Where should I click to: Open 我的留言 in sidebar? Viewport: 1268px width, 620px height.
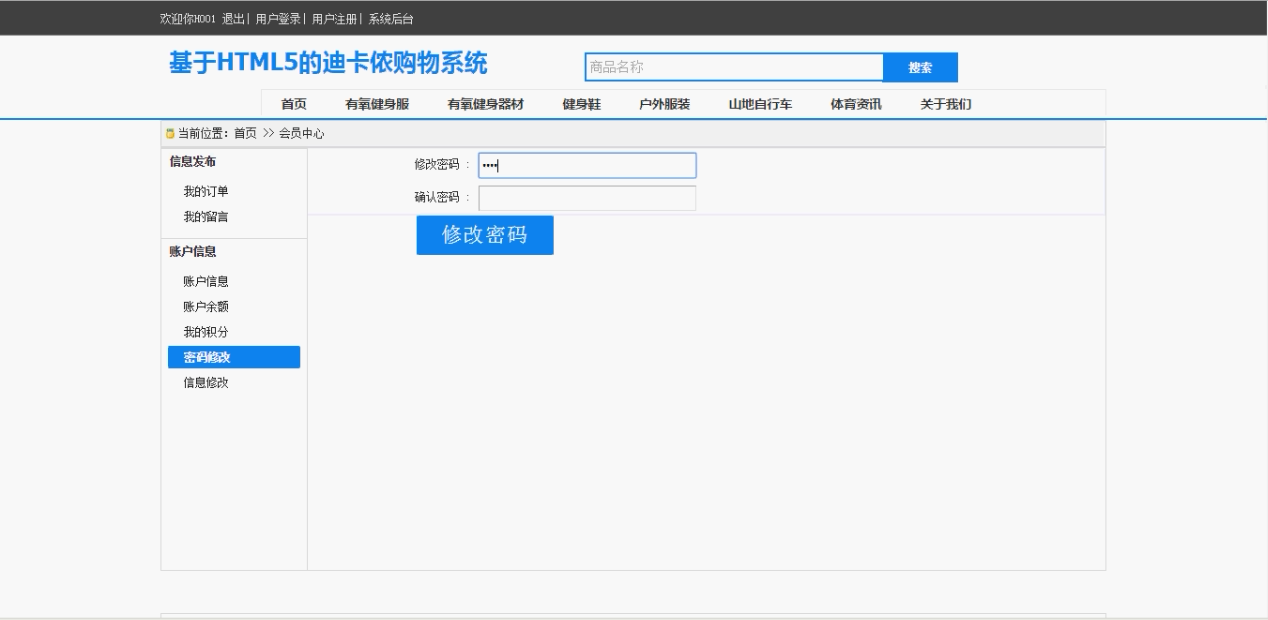coord(206,217)
